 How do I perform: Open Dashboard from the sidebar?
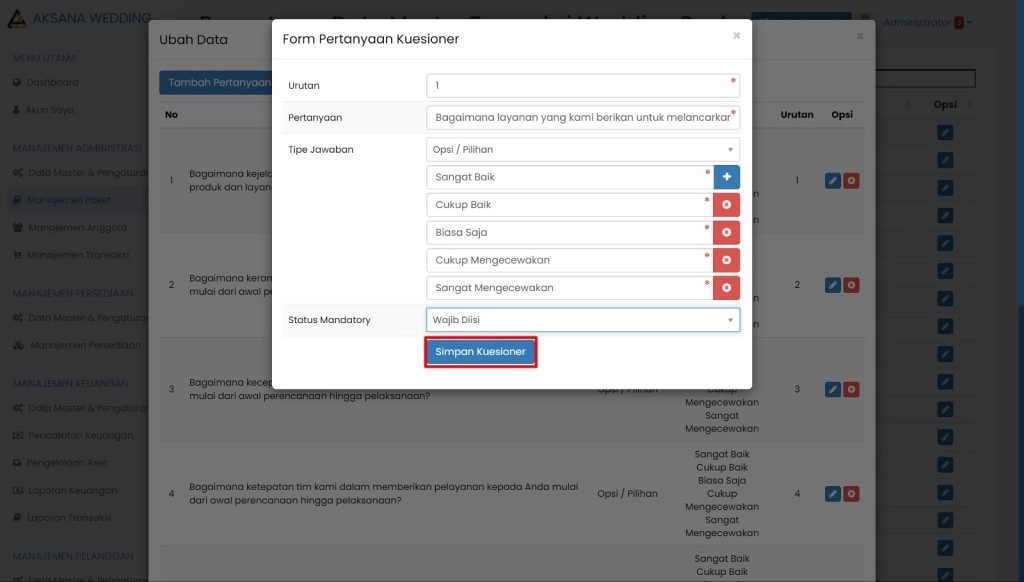(x=52, y=82)
